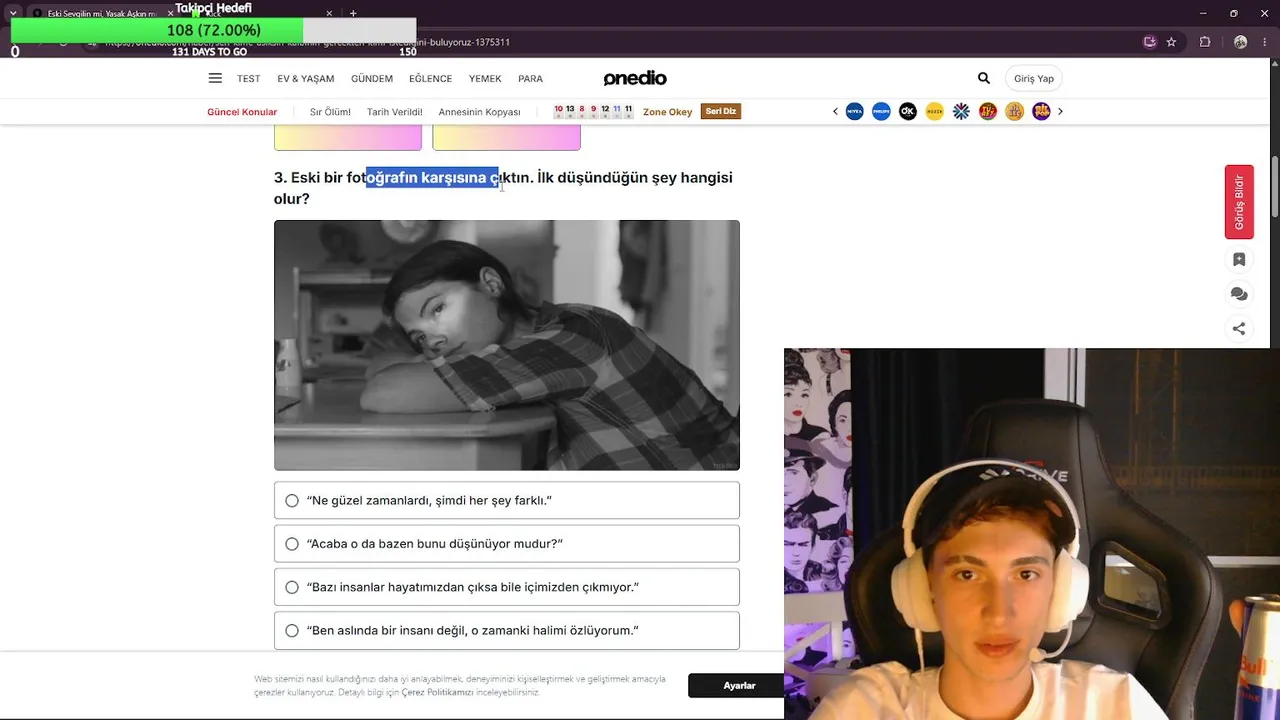Open the site search magnifier
The width and height of the screenshot is (1280, 720).
[x=984, y=78]
